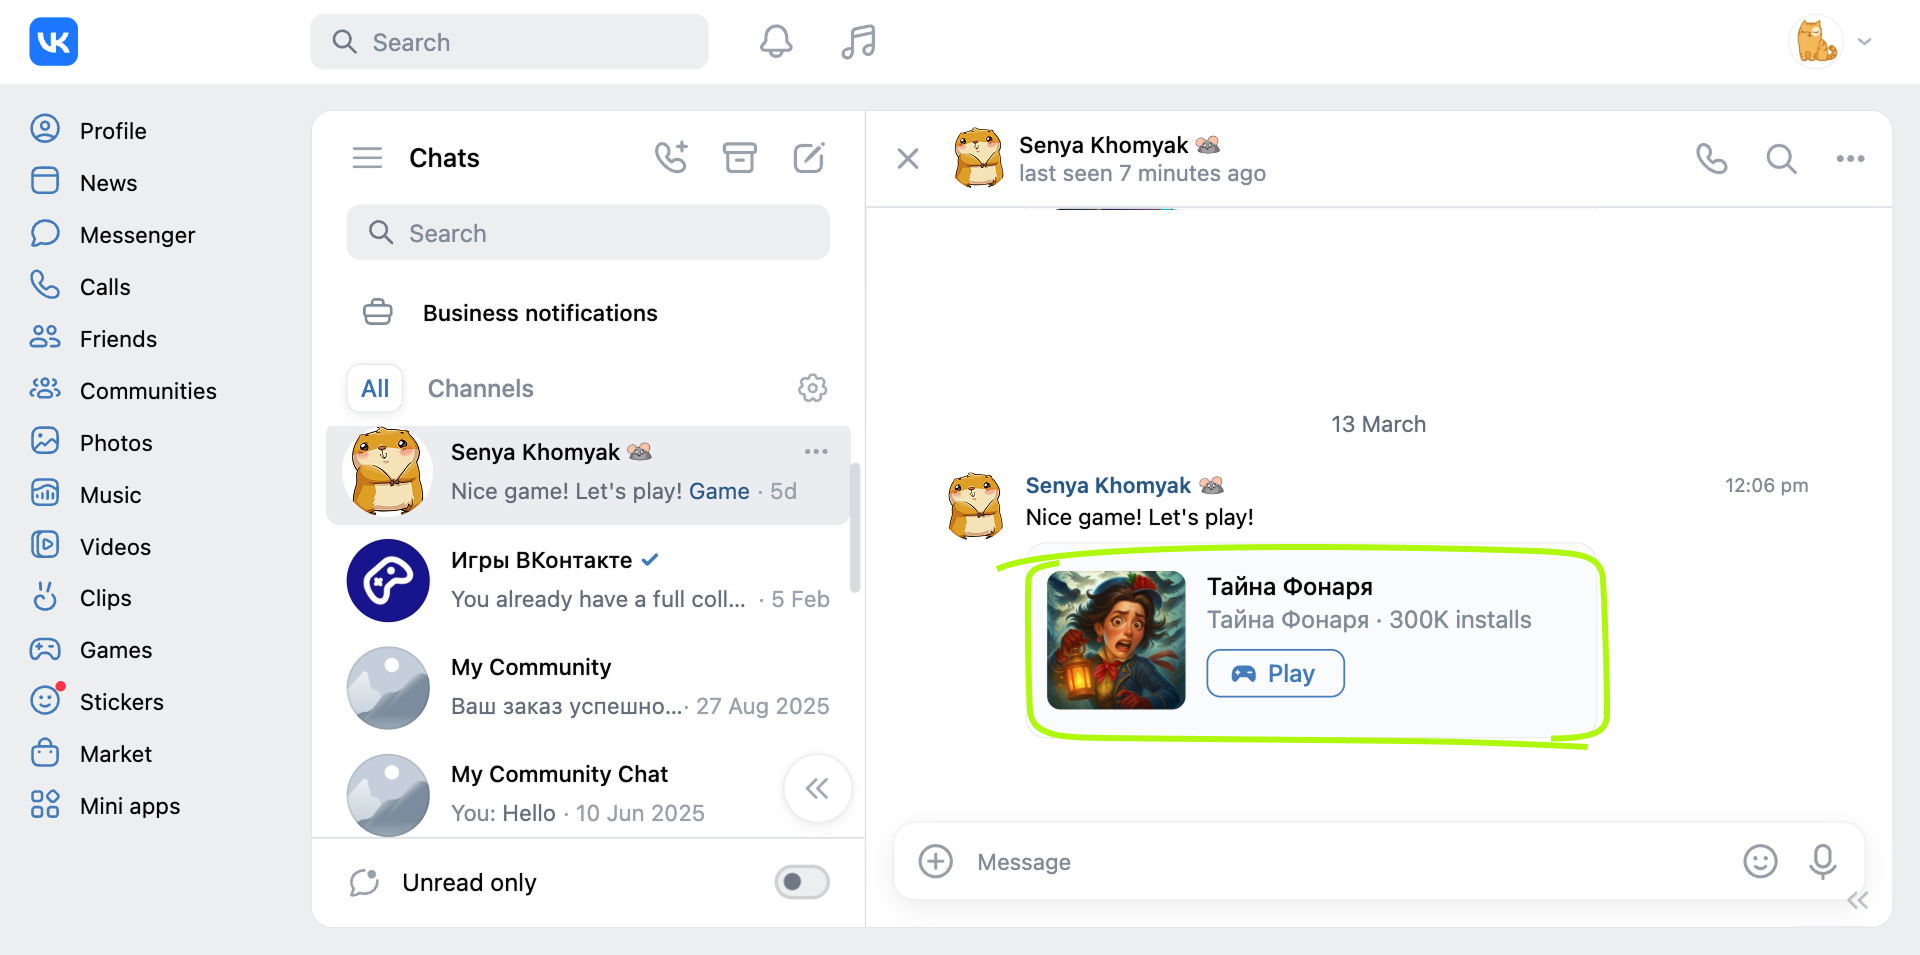
Task: Call Senya Khomyak with the phone icon
Action: pos(1711,158)
